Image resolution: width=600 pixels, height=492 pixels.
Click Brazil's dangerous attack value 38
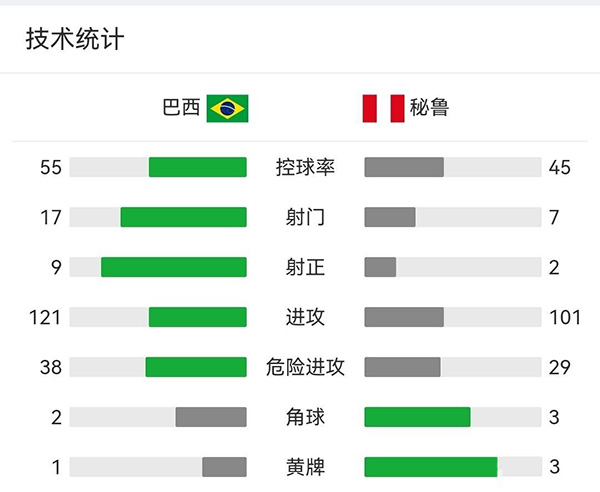50,367
